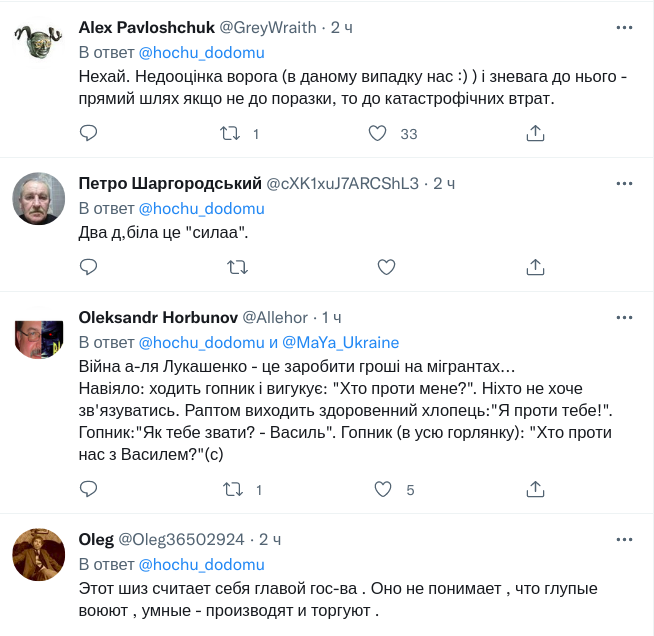The image size is (654, 636).
Task: Share Oleksandr Horbunov's tweet
Action: [534, 489]
